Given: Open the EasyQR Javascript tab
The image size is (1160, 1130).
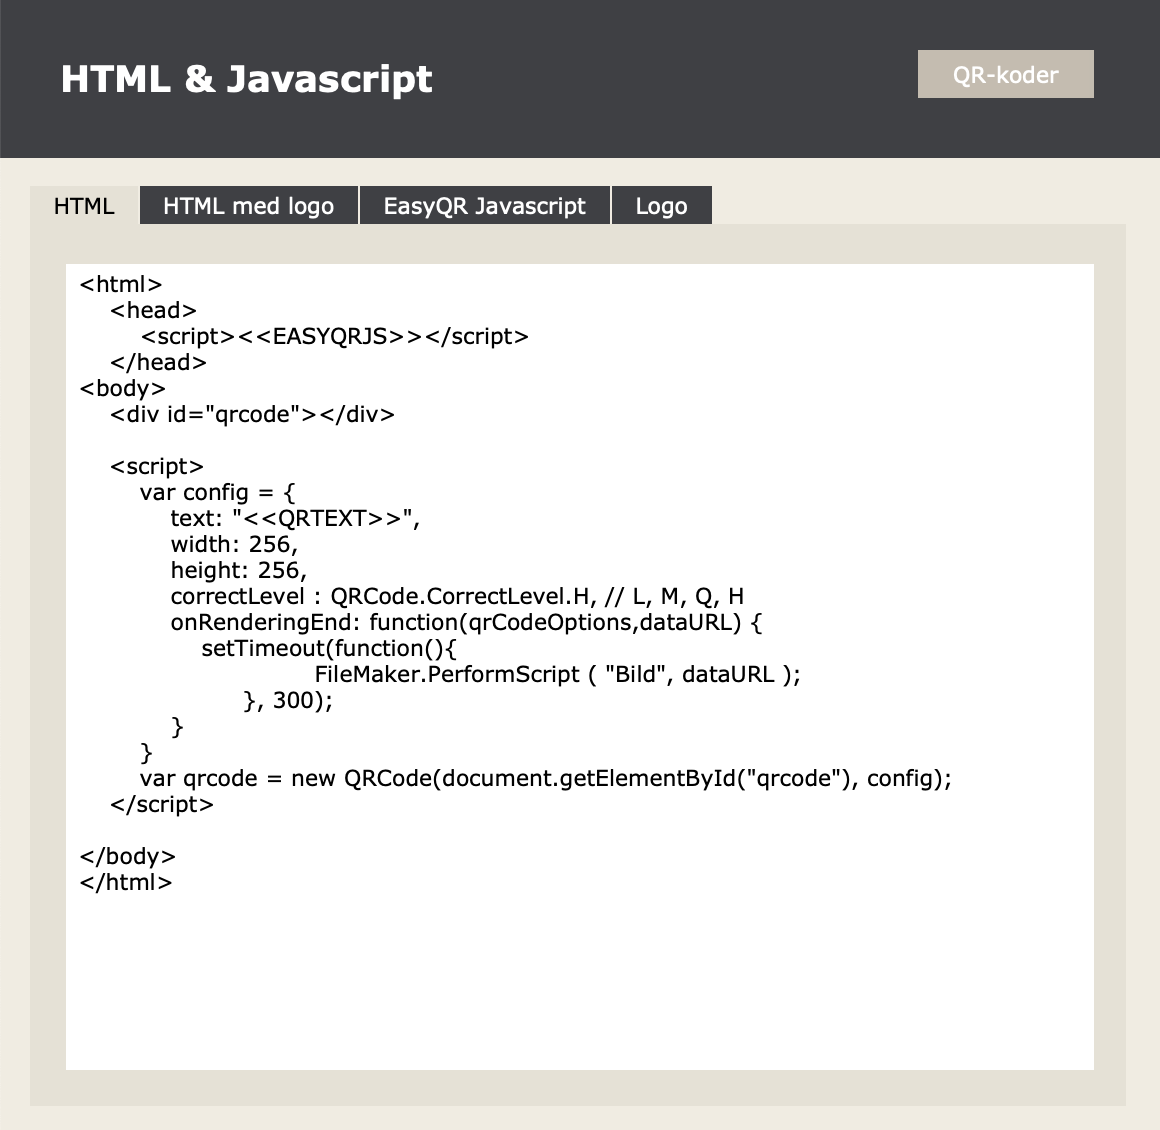Looking at the screenshot, I should [485, 206].
